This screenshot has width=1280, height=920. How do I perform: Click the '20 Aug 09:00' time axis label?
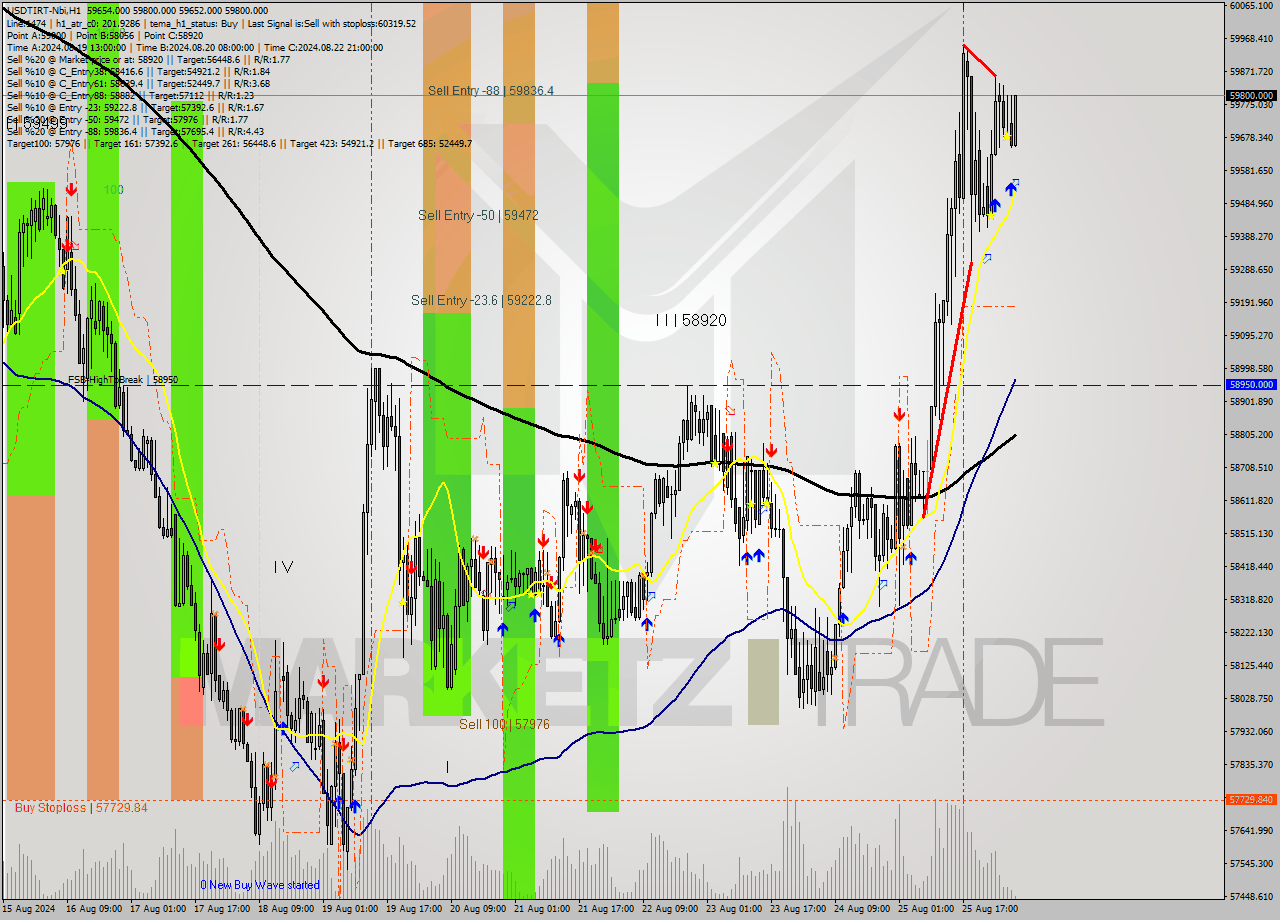tap(478, 910)
